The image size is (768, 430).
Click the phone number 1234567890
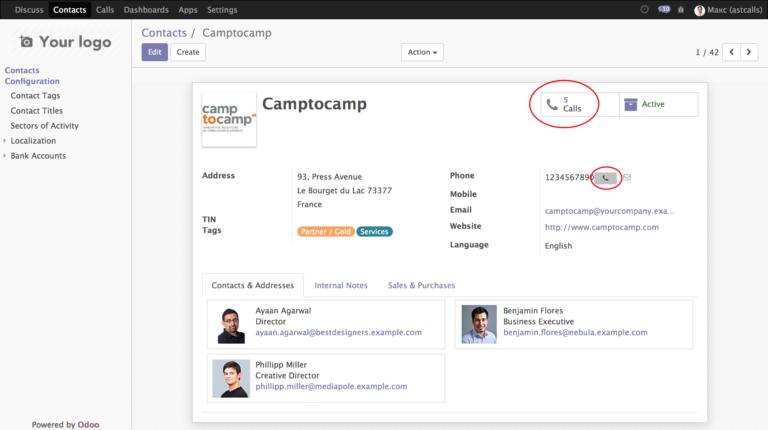point(569,177)
